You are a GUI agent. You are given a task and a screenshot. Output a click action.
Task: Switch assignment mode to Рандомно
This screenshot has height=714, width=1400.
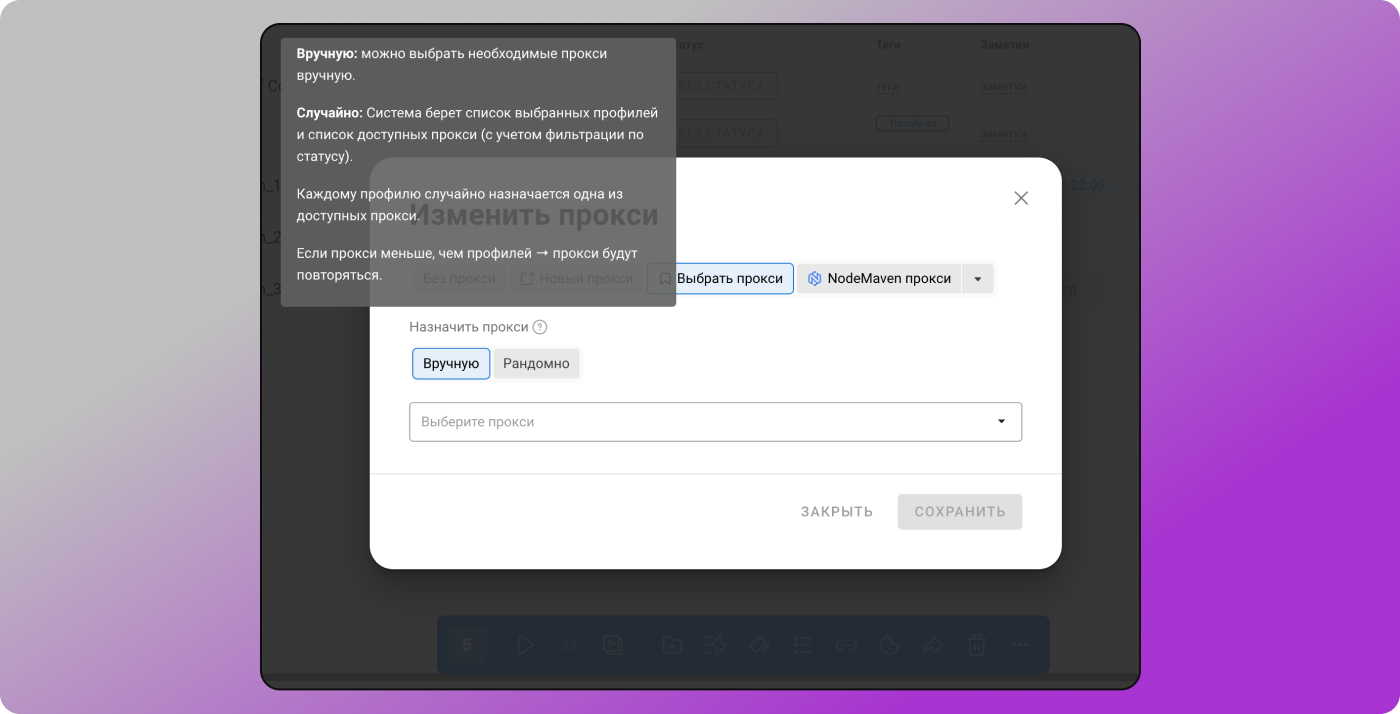coord(536,364)
